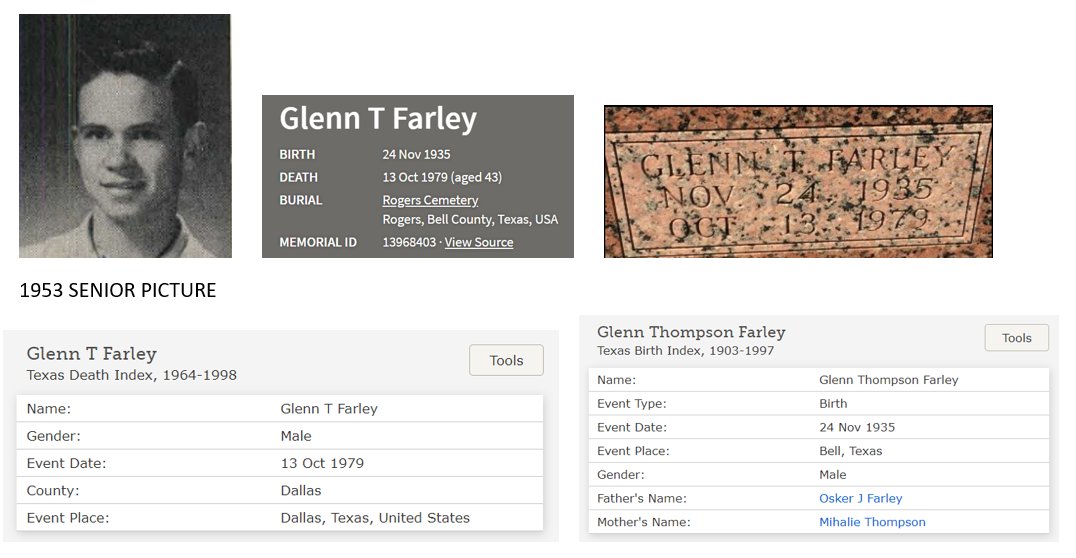The image size is (1076, 558).
Task: Click Rogers, Bell County, Texas, USA location text
Action: tap(470, 220)
